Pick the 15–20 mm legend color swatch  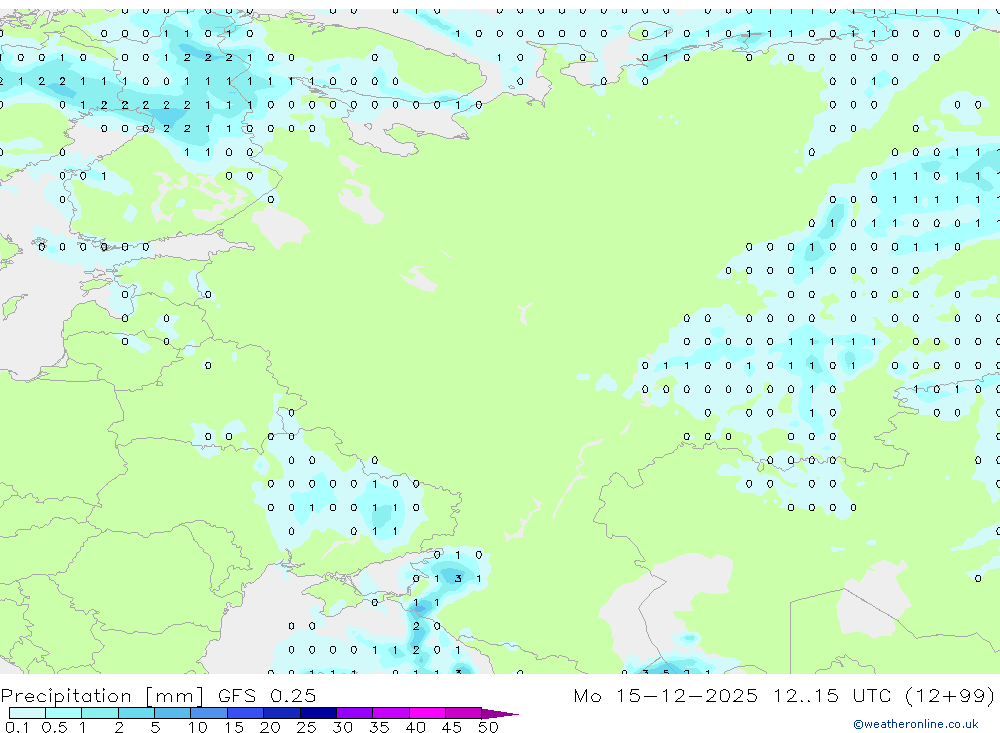coord(246,713)
